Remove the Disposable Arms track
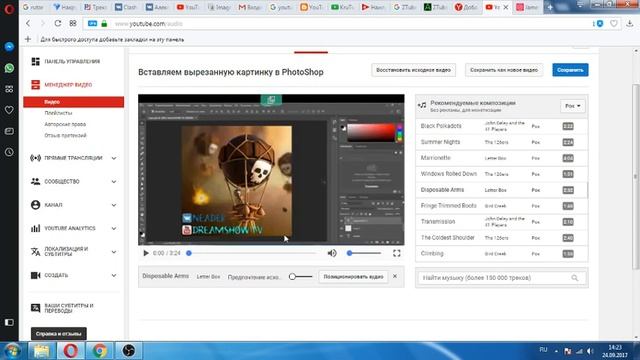 395,276
